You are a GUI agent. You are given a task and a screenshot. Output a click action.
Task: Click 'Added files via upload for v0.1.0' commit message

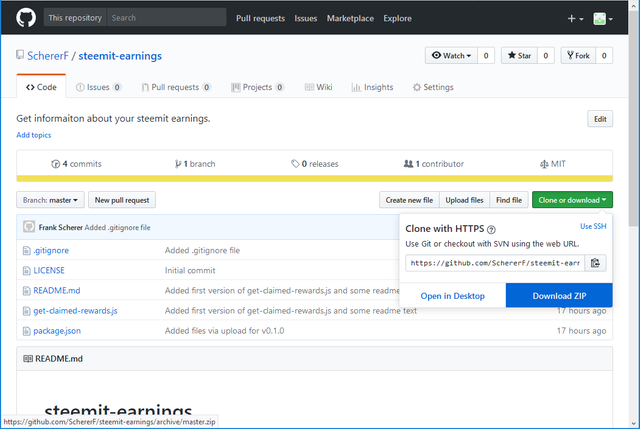[x=224, y=331]
